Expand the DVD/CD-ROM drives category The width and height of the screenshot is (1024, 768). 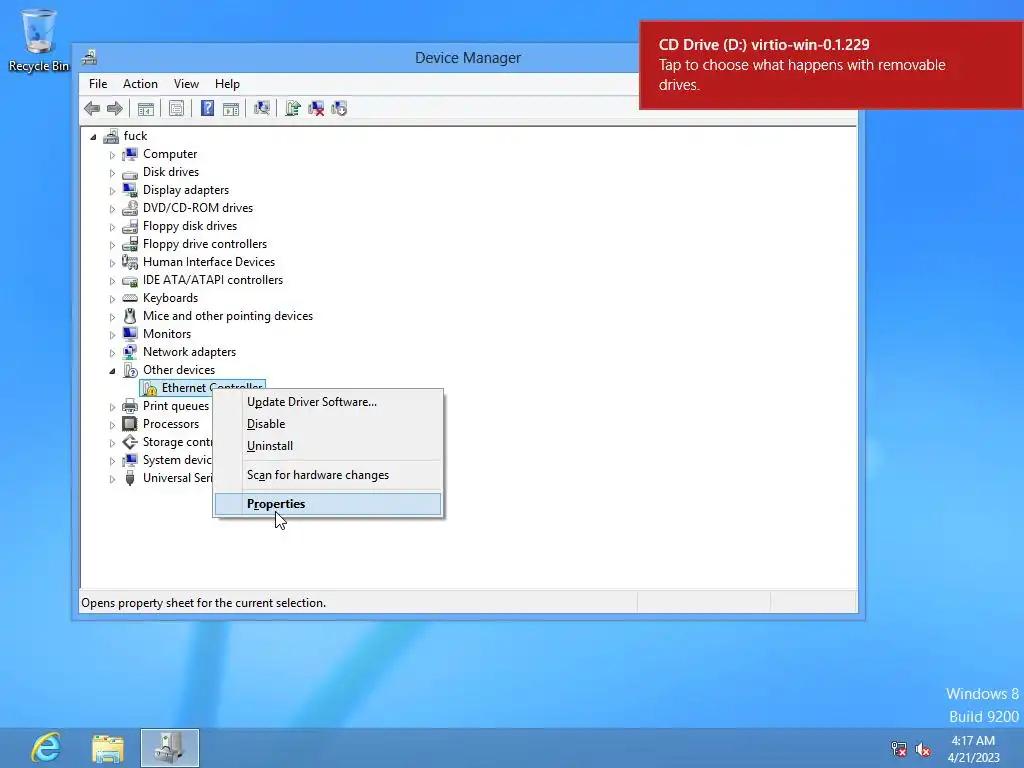[112, 209]
